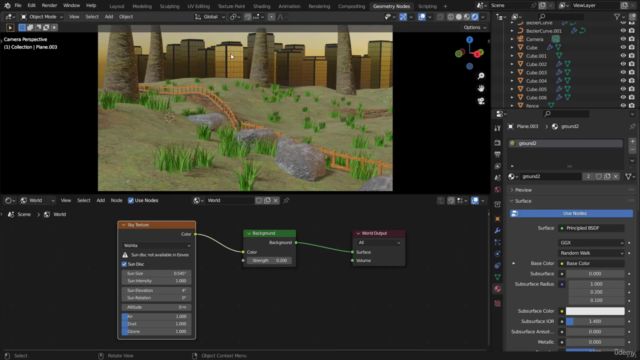Open the Object properties tab icon
Viewport: 640px width, 360px height.
pyautogui.click(x=497, y=219)
